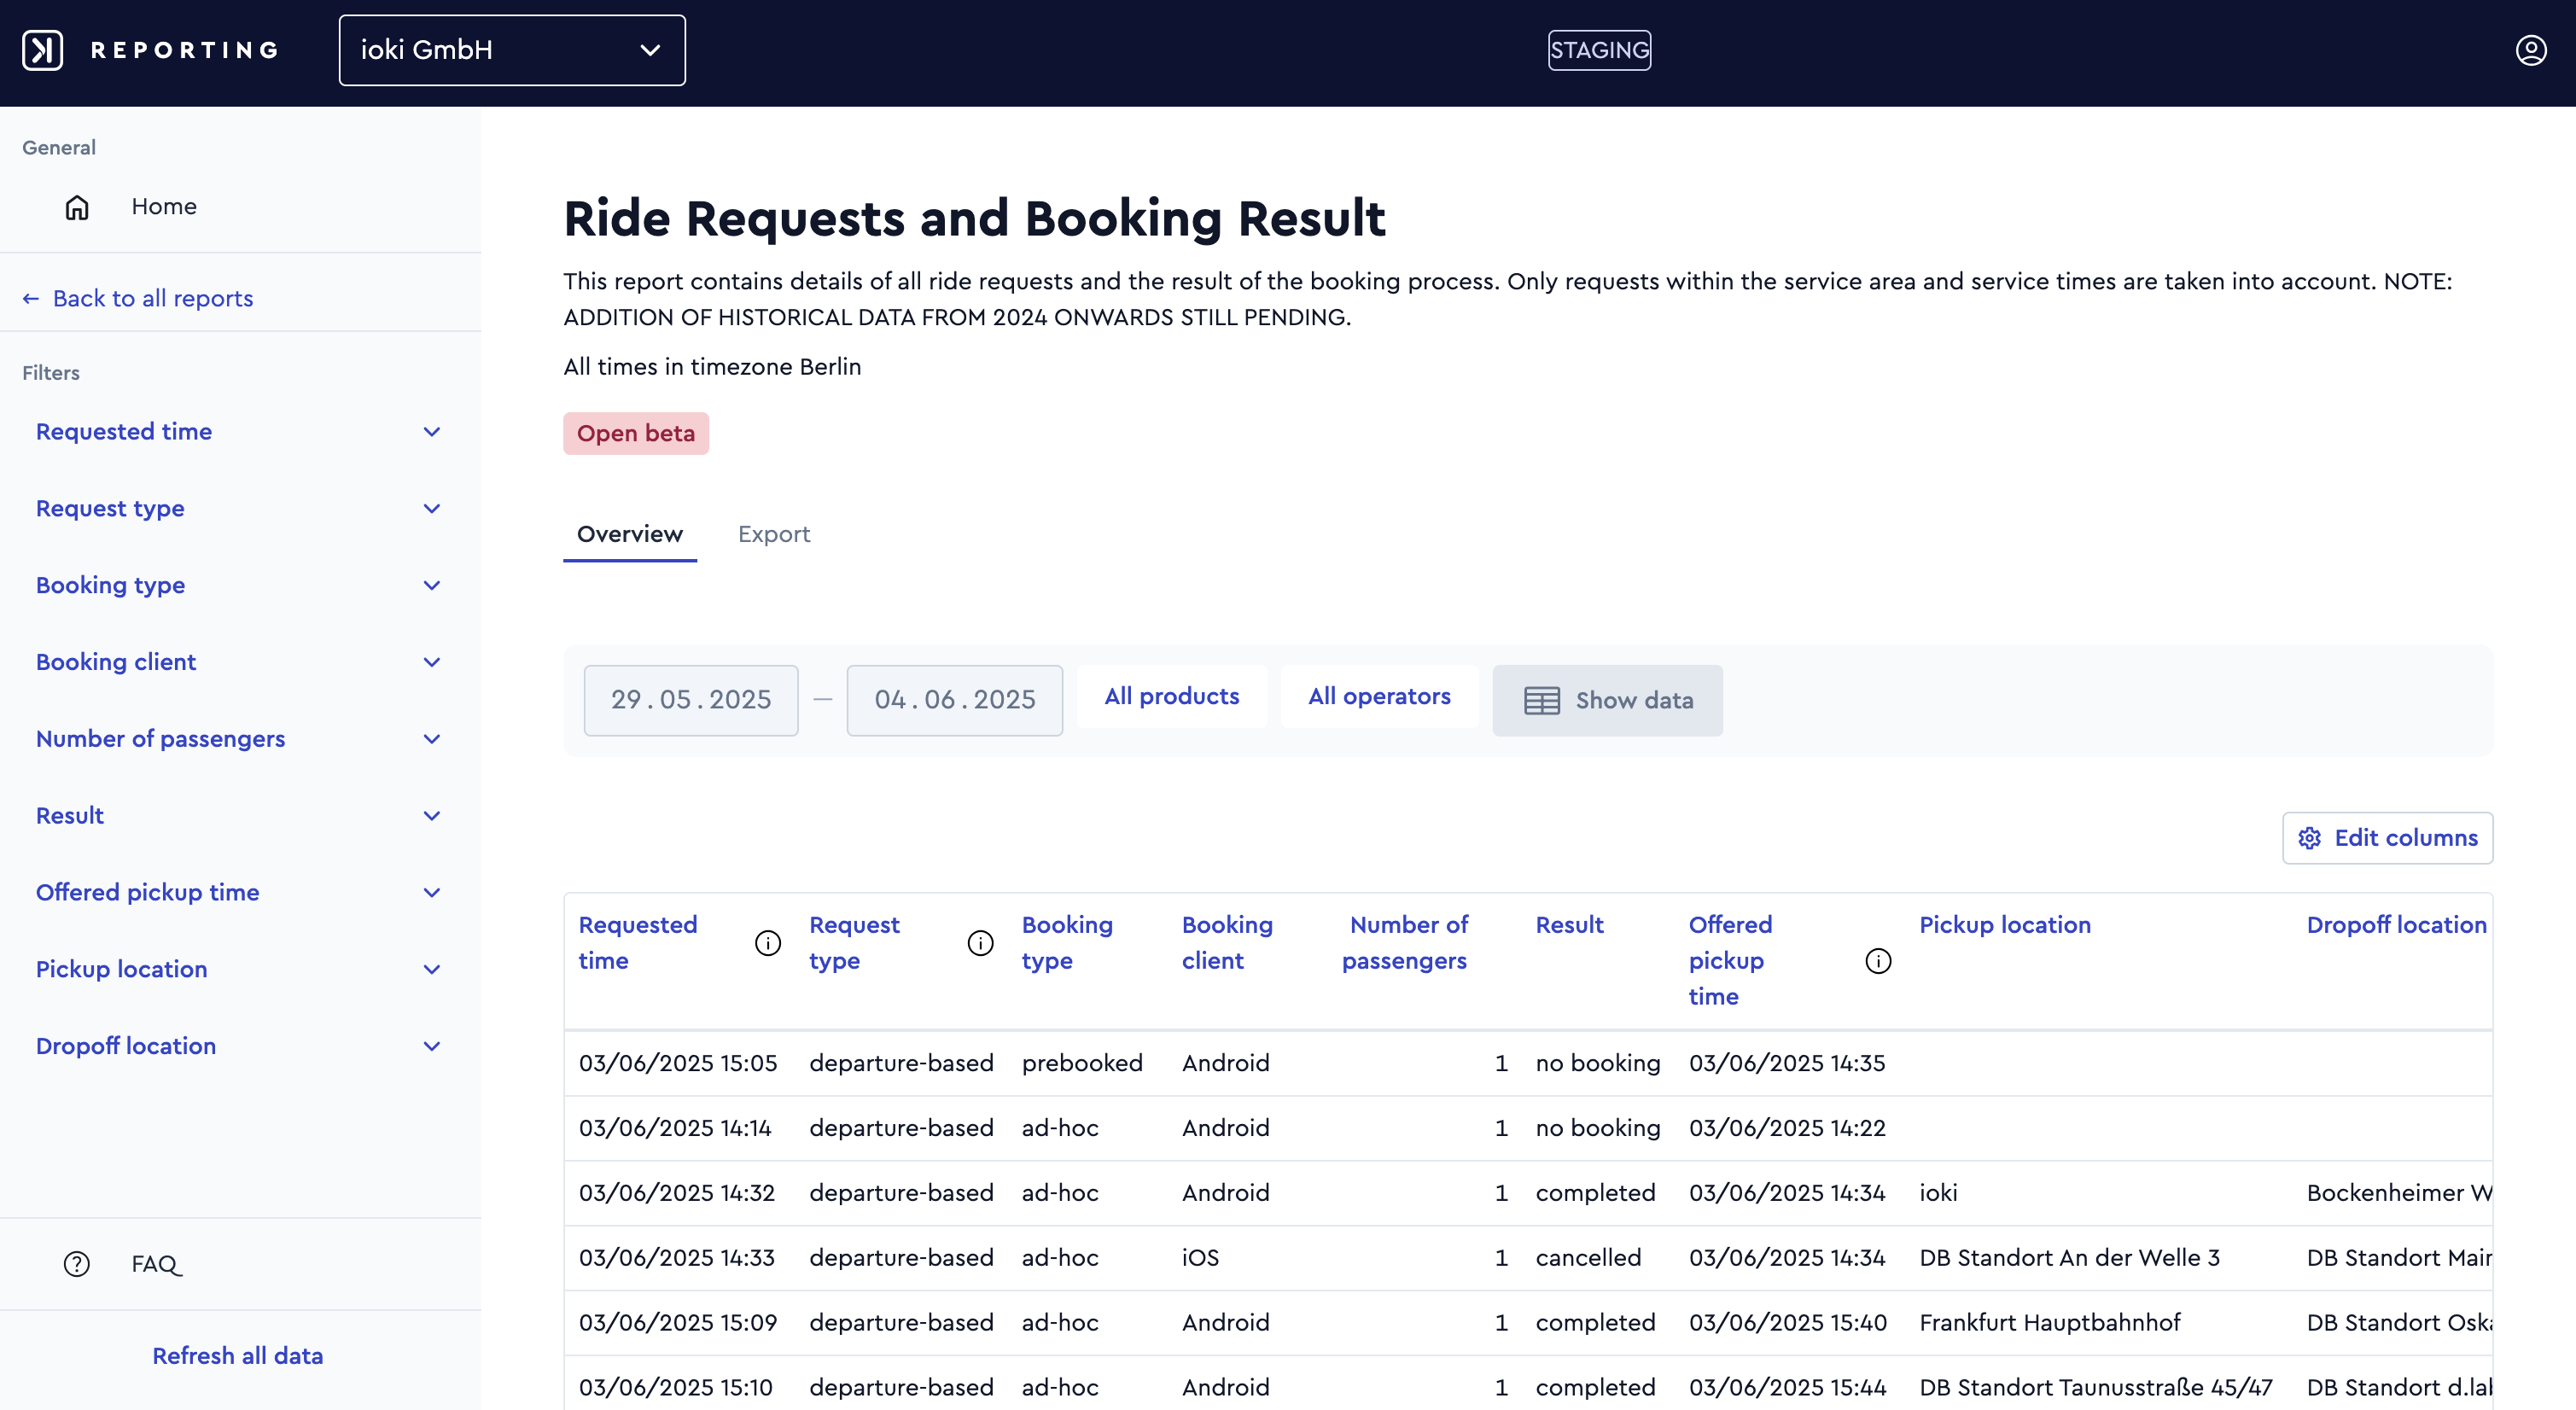Sort by Booking type column header

(x=1067, y=943)
